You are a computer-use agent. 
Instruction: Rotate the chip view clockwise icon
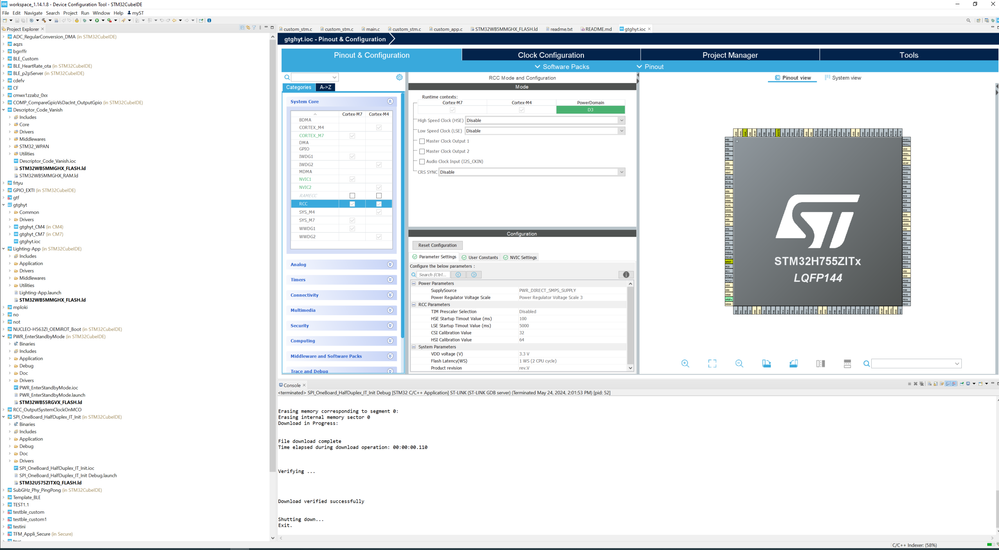pyautogui.click(x=766, y=364)
